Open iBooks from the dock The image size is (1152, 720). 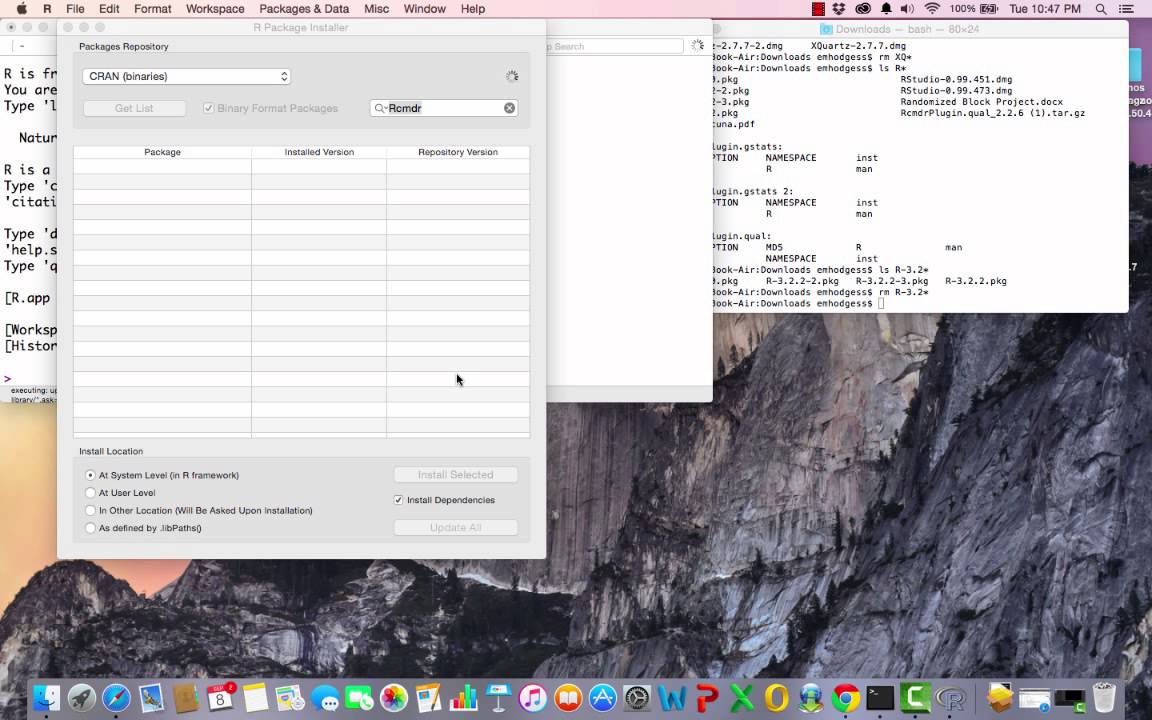coord(567,698)
